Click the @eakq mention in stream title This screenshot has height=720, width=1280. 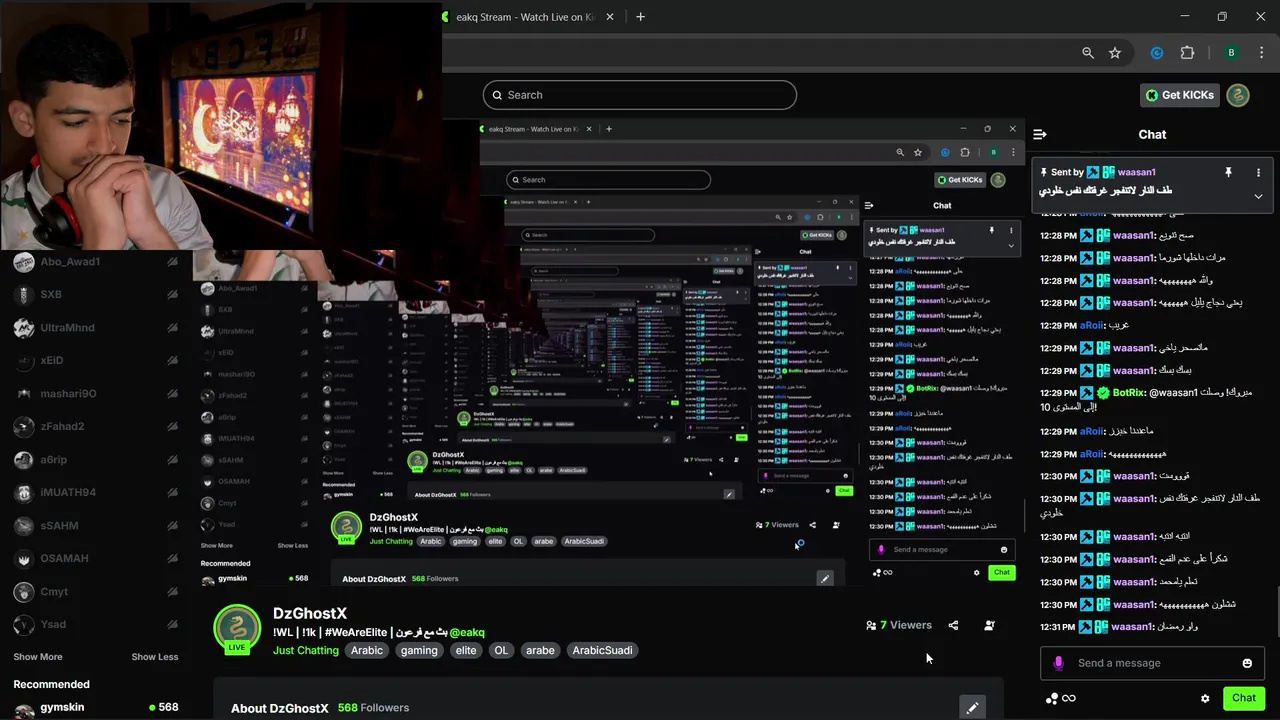tap(467, 632)
